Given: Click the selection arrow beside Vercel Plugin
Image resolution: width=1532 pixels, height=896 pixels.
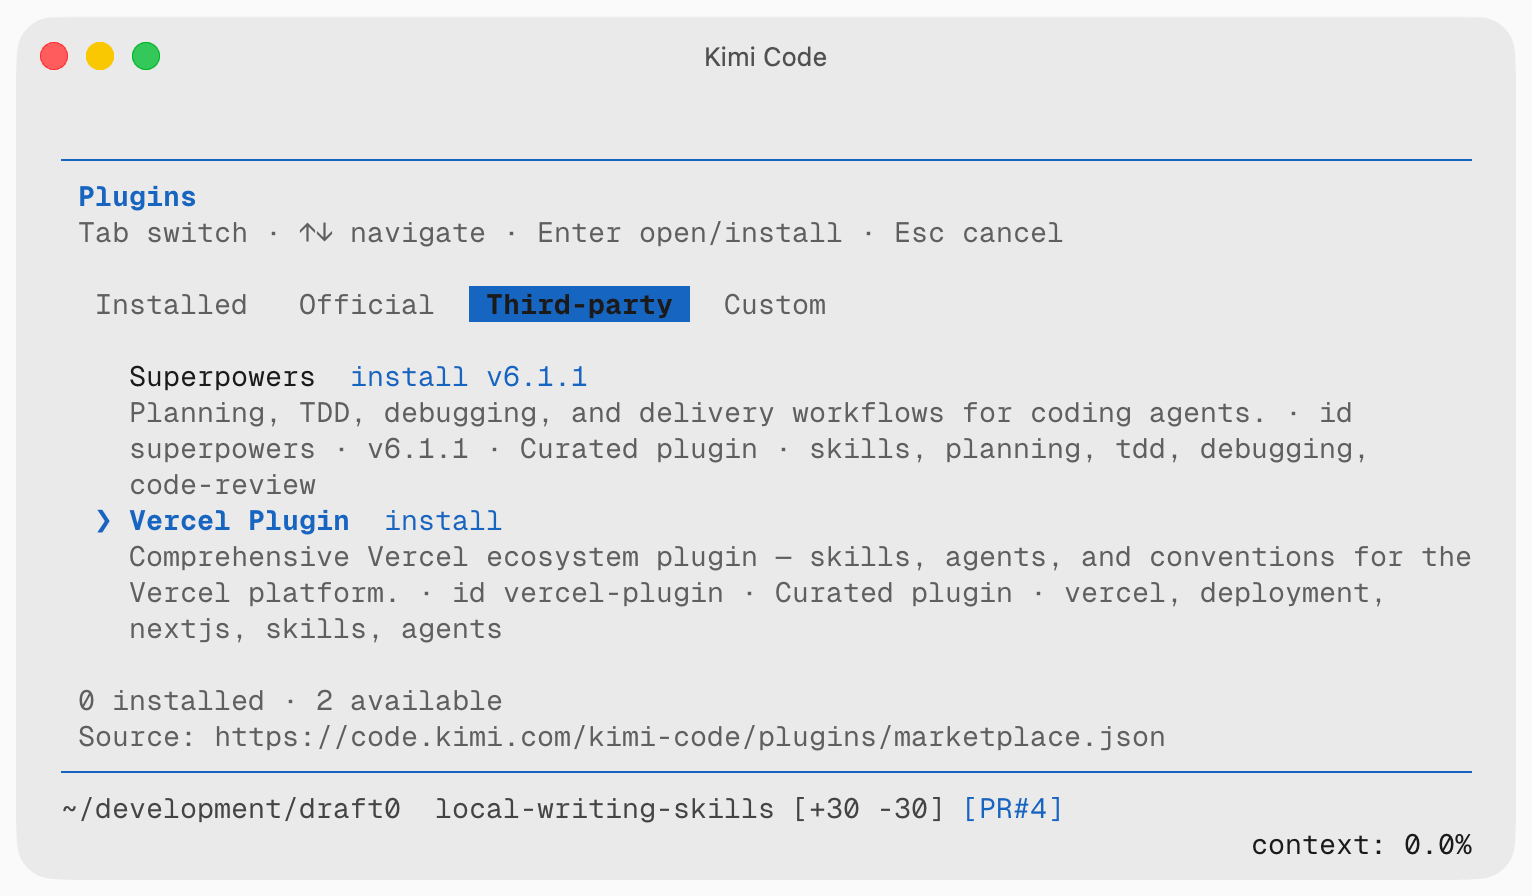Looking at the screenshot, I should [103, 521].
